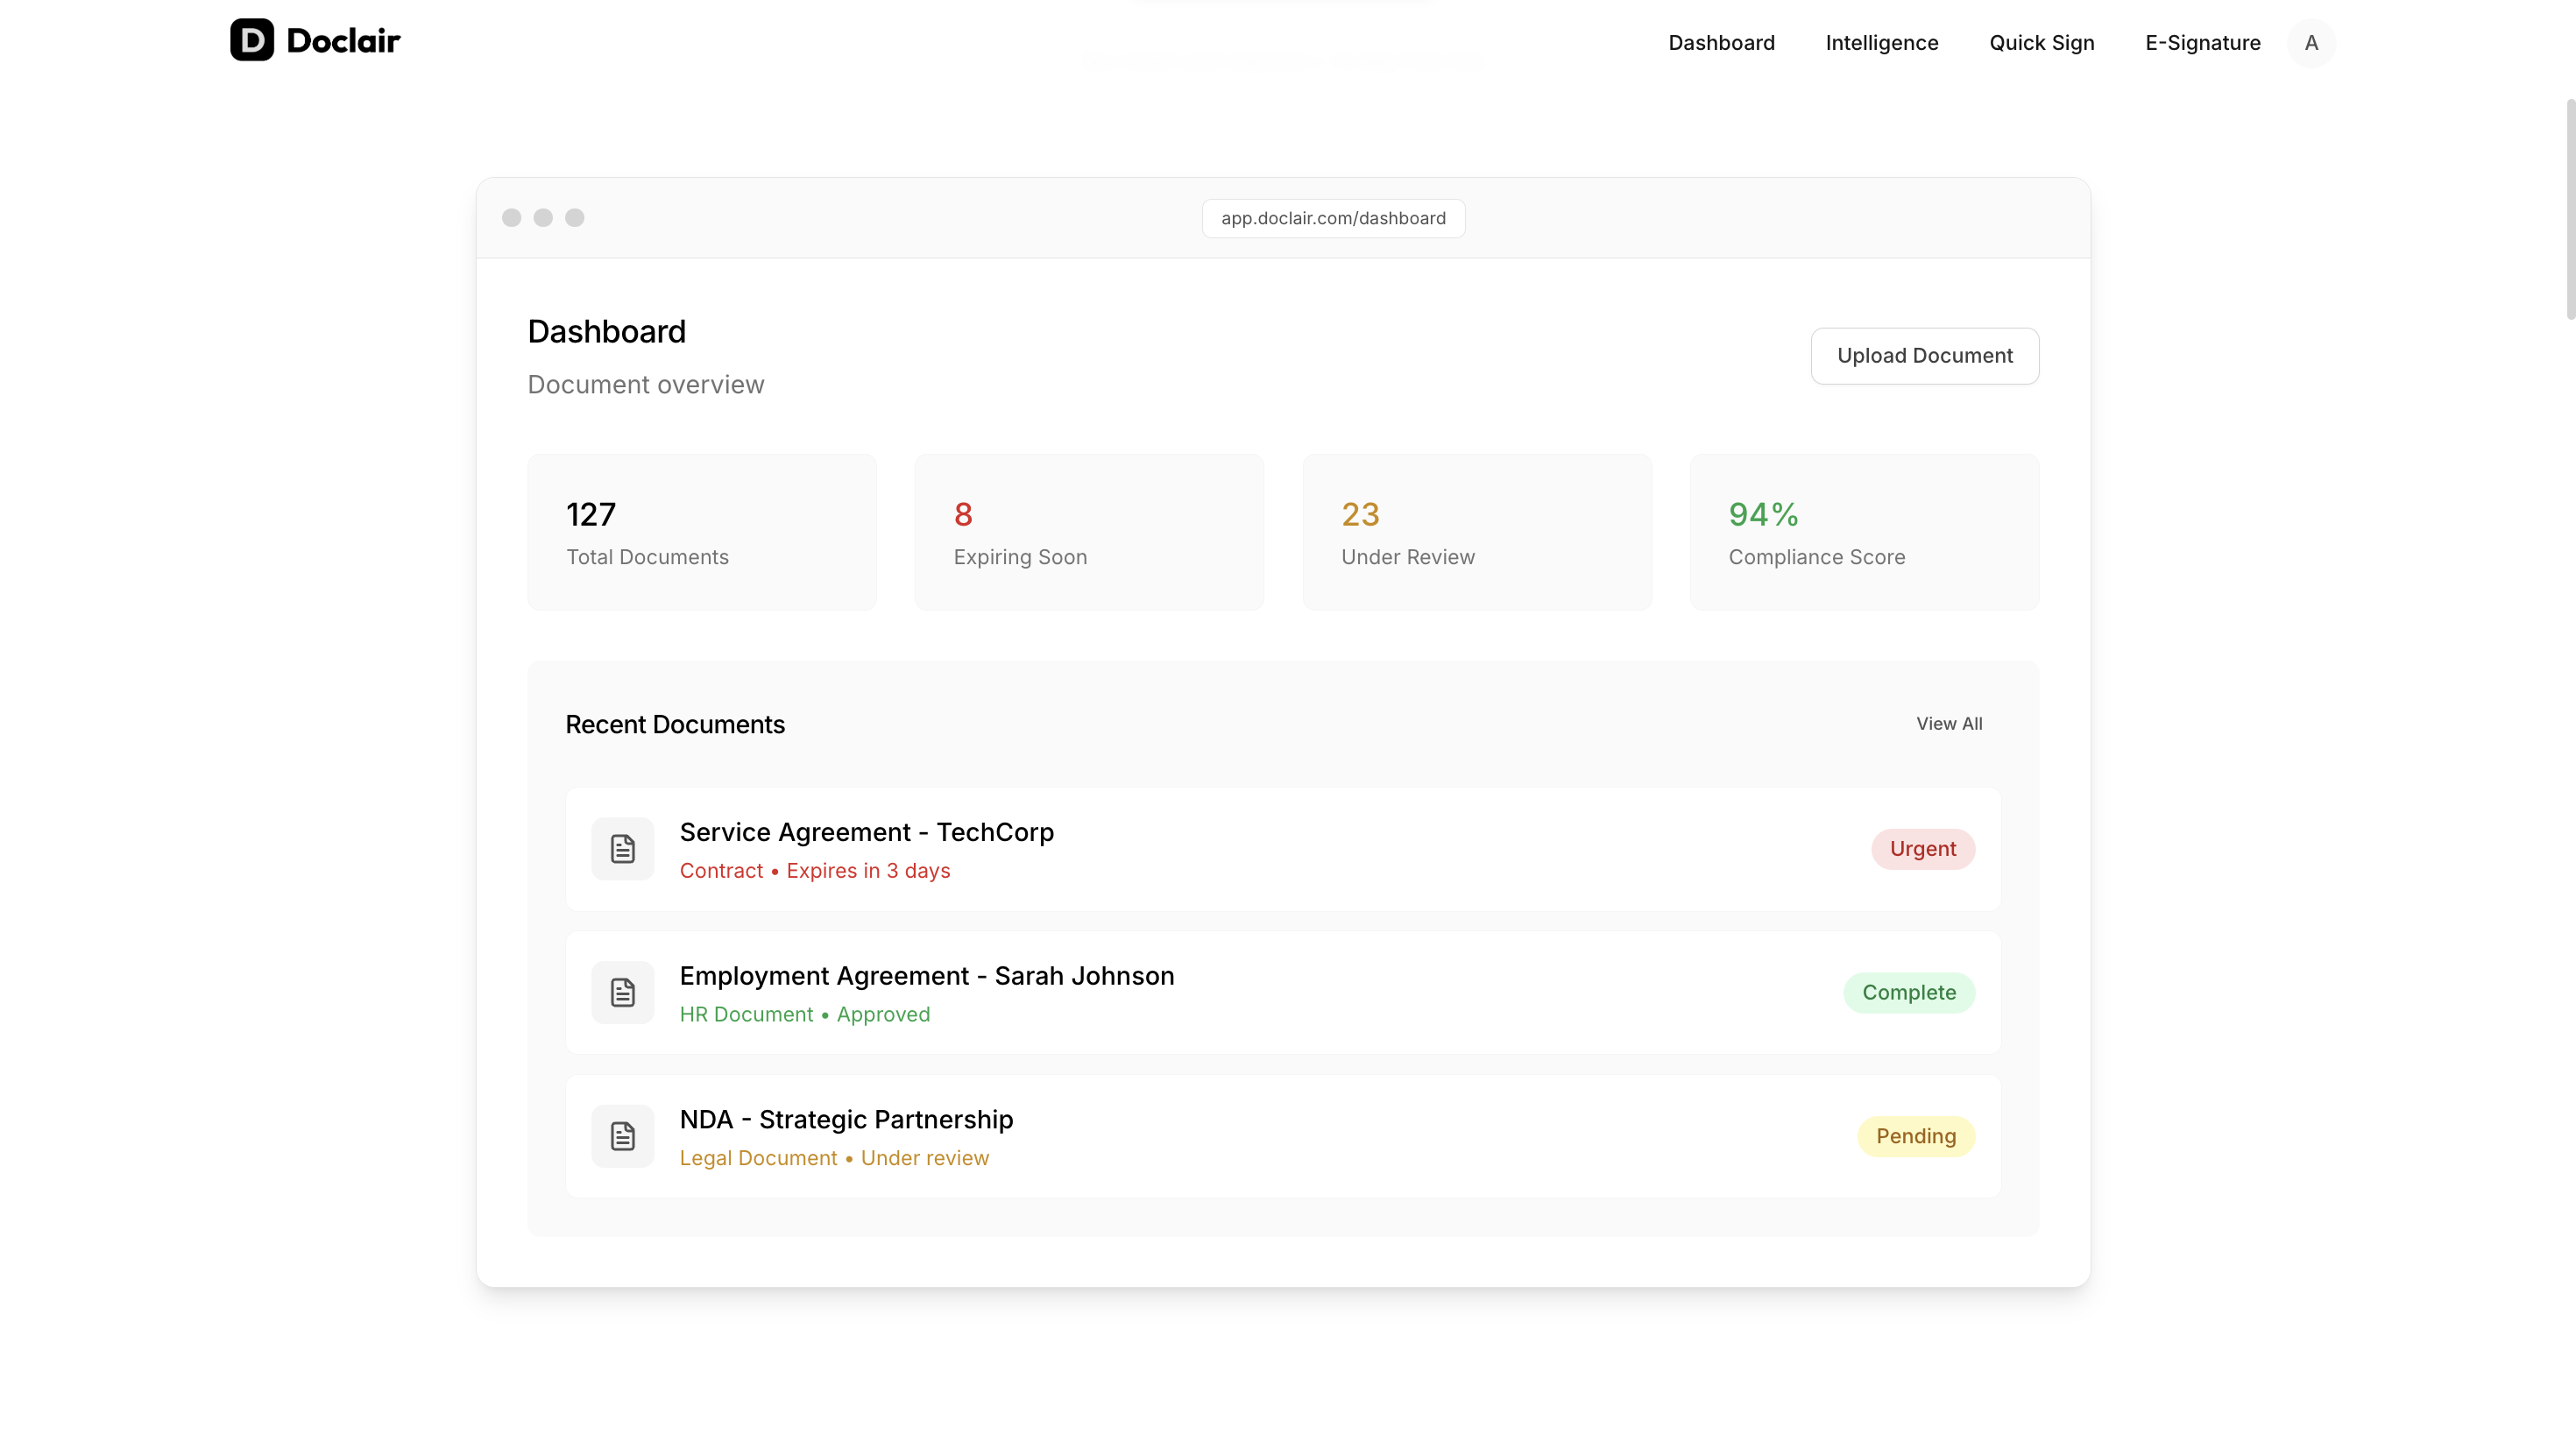Select Quick Sign in the navigation
2576x1449 pixels.
2041,43
